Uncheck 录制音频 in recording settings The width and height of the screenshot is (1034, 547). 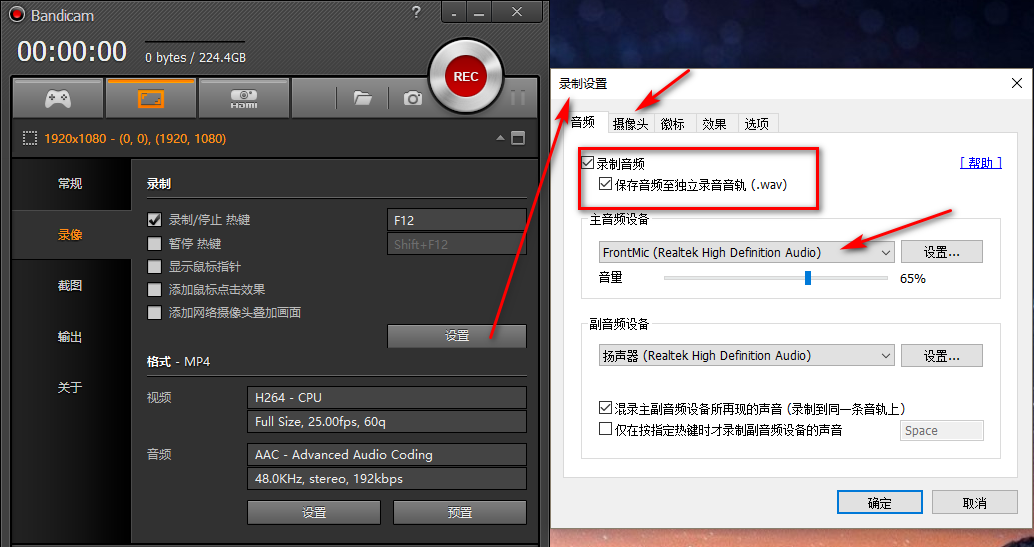click(x=588, y=163)
